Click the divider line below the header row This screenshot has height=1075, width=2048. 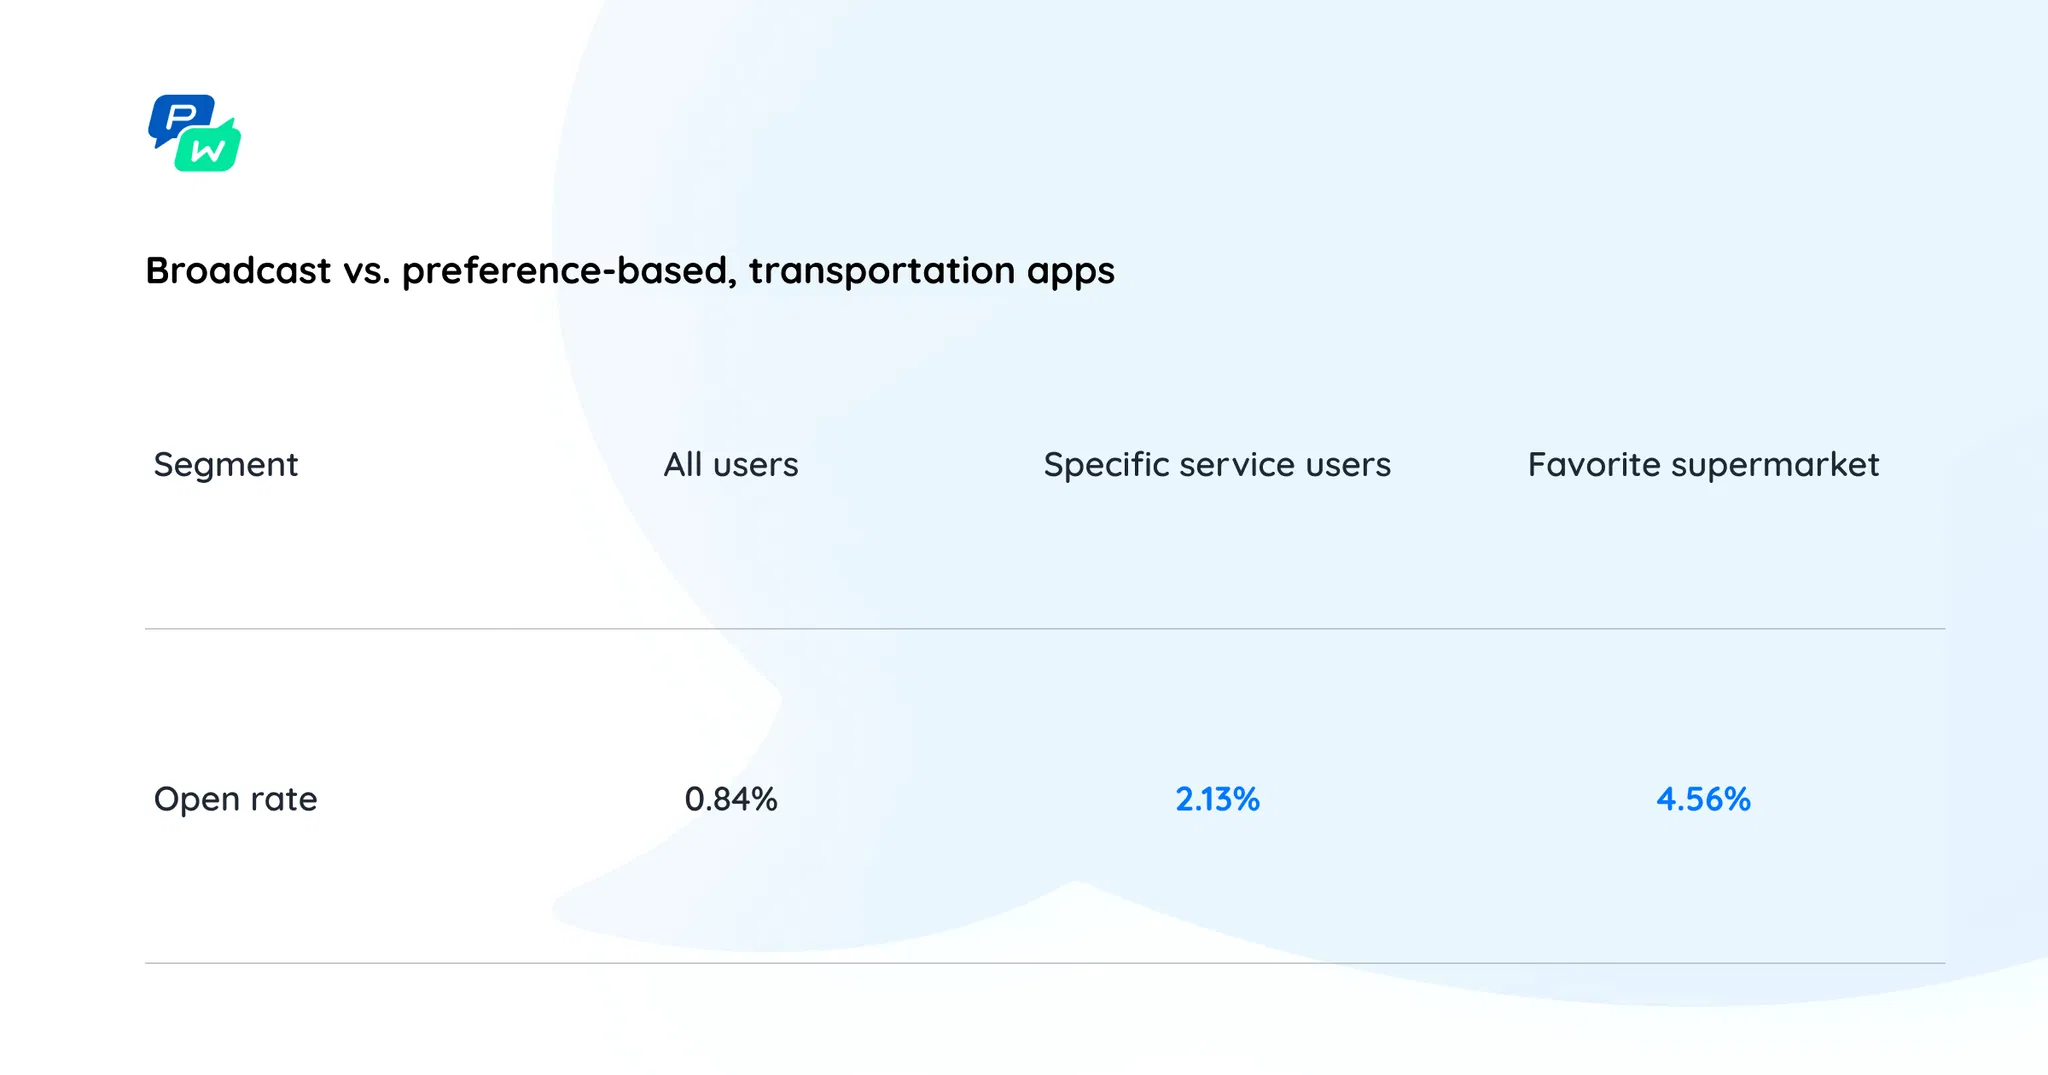[1045, 629]
